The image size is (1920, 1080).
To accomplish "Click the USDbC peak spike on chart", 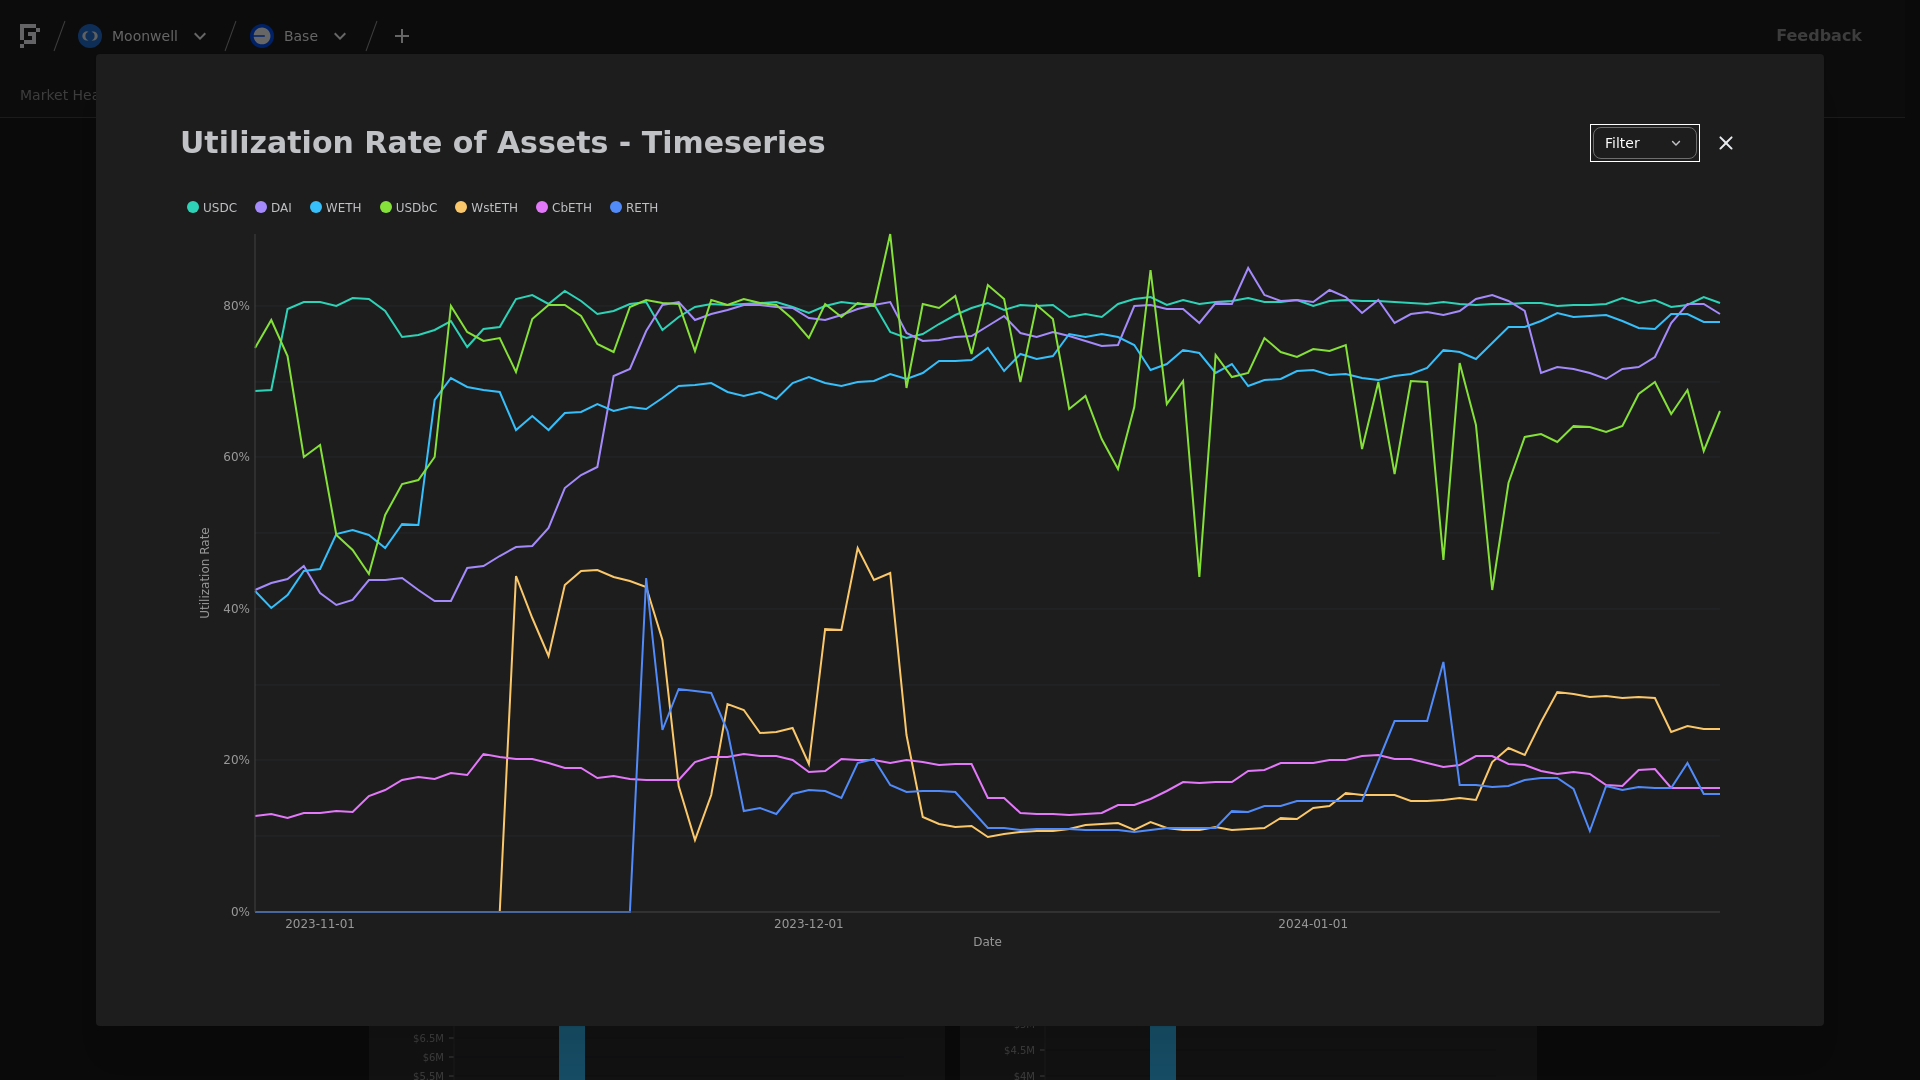I will click(x=890, y=236).
